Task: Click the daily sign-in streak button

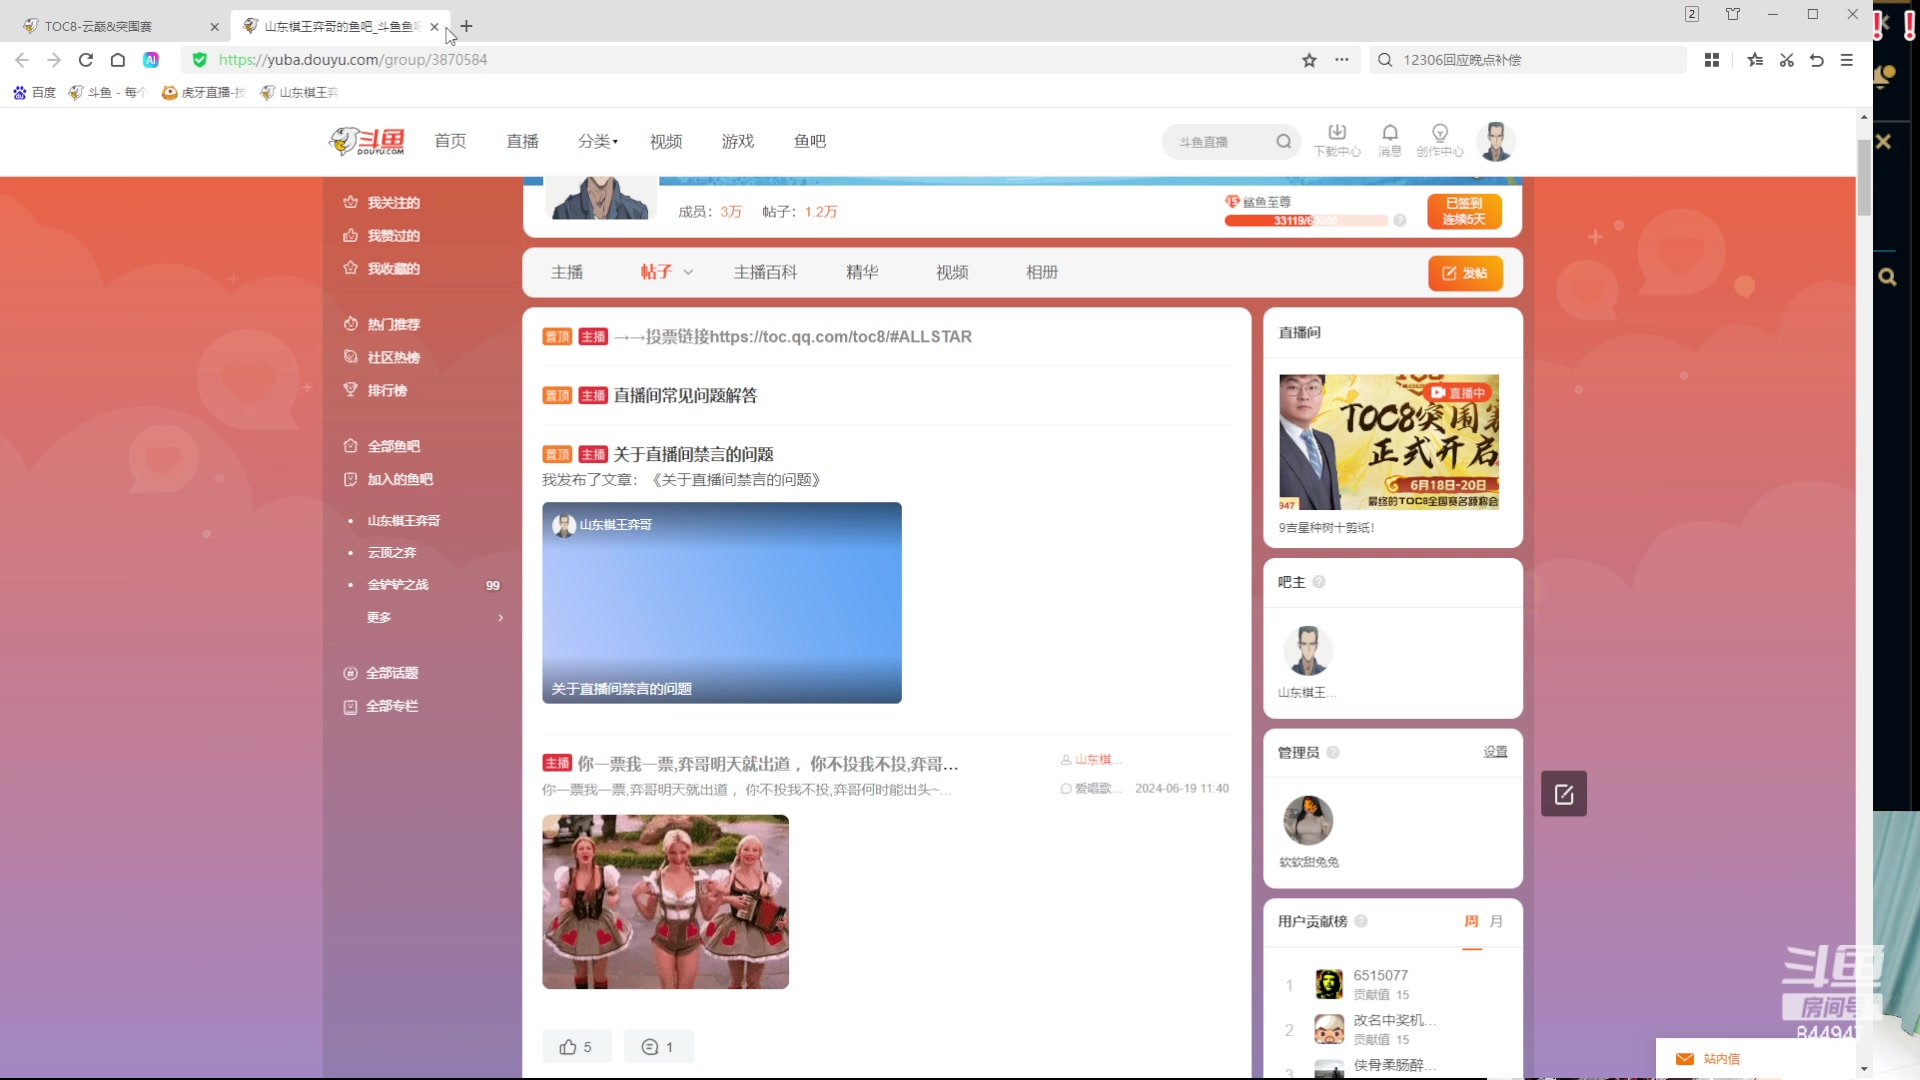Action: click(x=1464, y=211)
